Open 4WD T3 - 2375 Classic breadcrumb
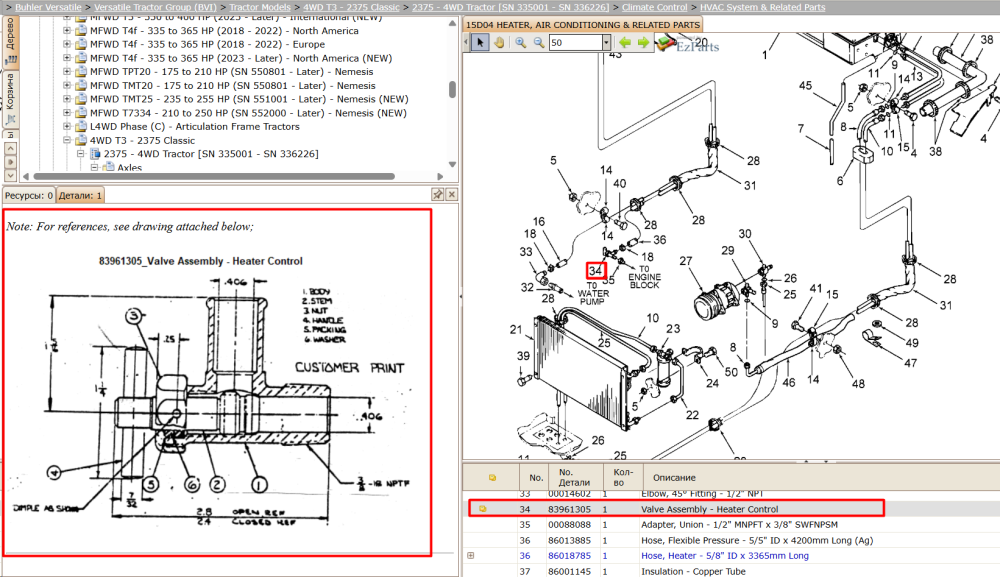 (x=351, y=7)
